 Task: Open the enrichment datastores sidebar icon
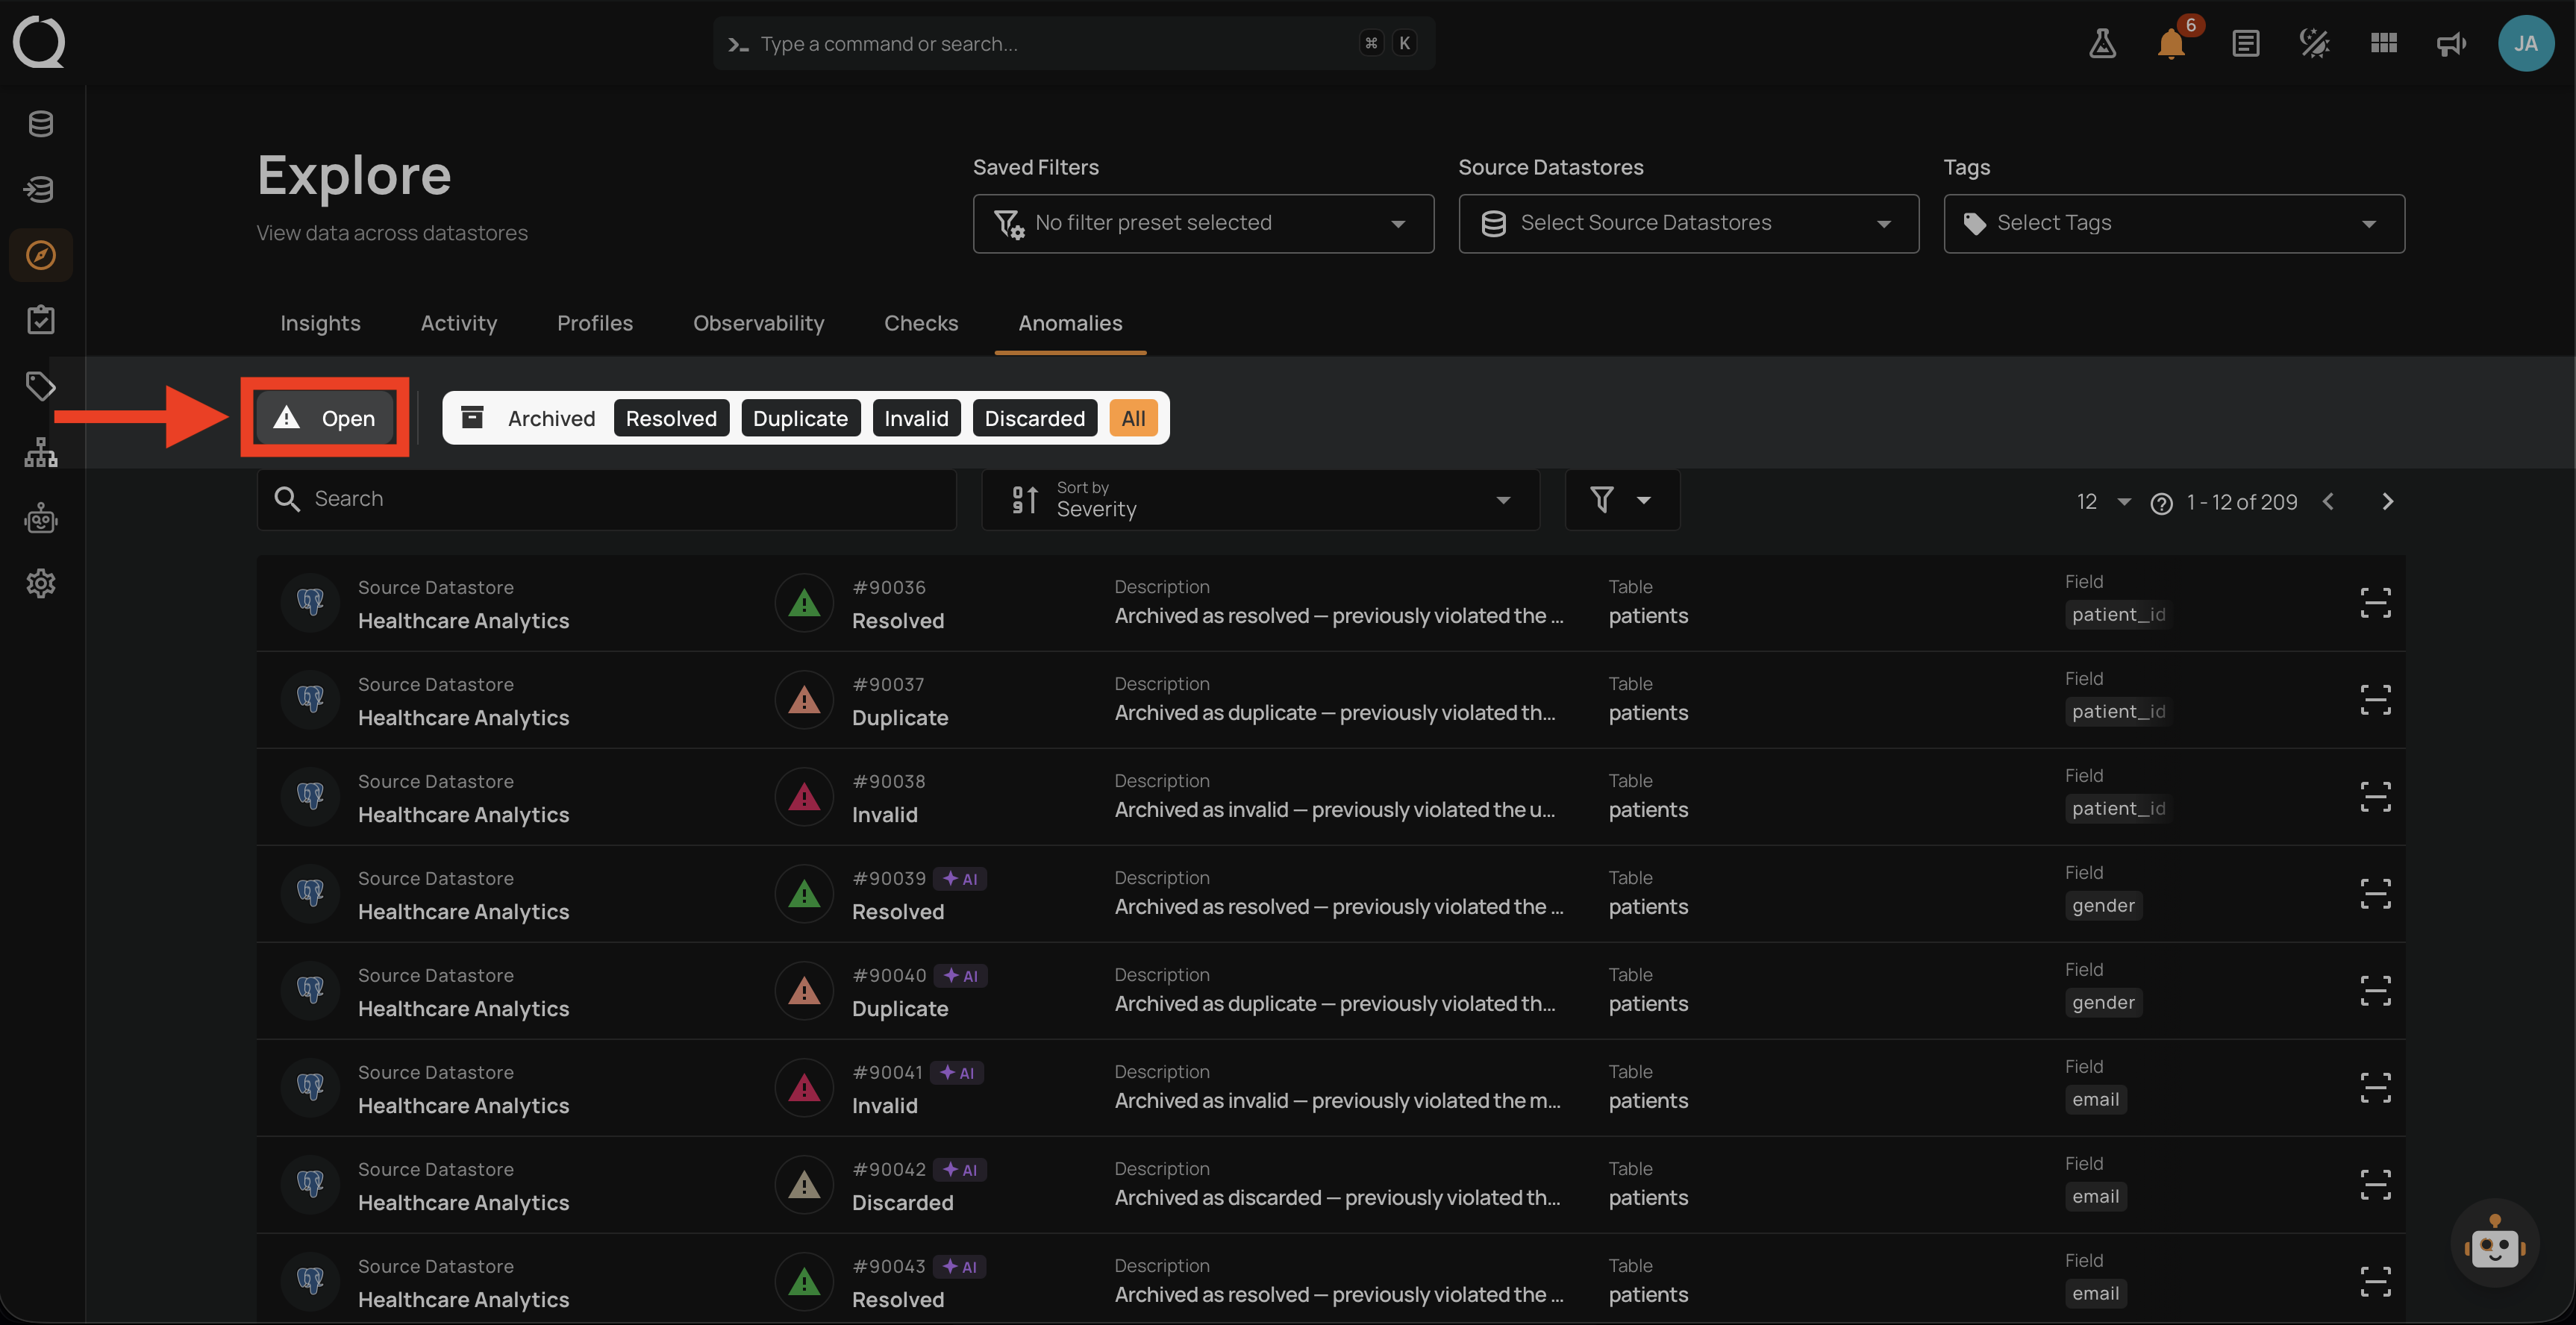(x=41, y=190)
